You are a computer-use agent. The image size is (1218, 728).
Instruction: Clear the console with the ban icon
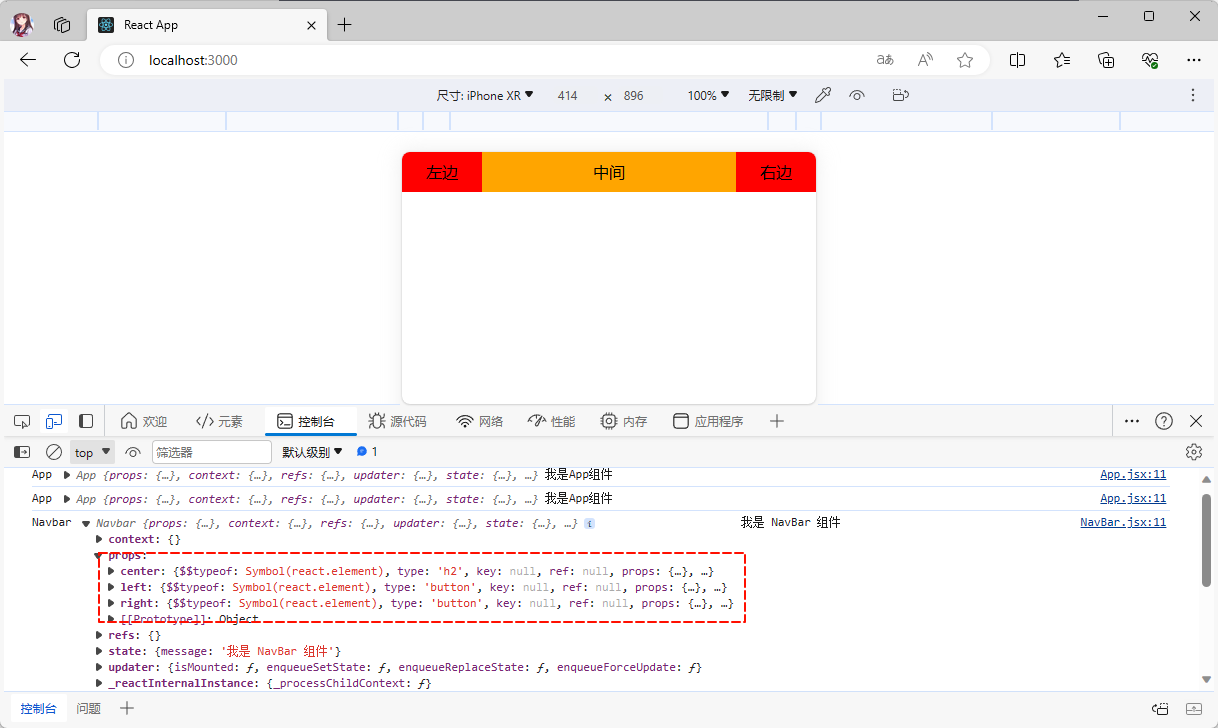click(54, 452)
